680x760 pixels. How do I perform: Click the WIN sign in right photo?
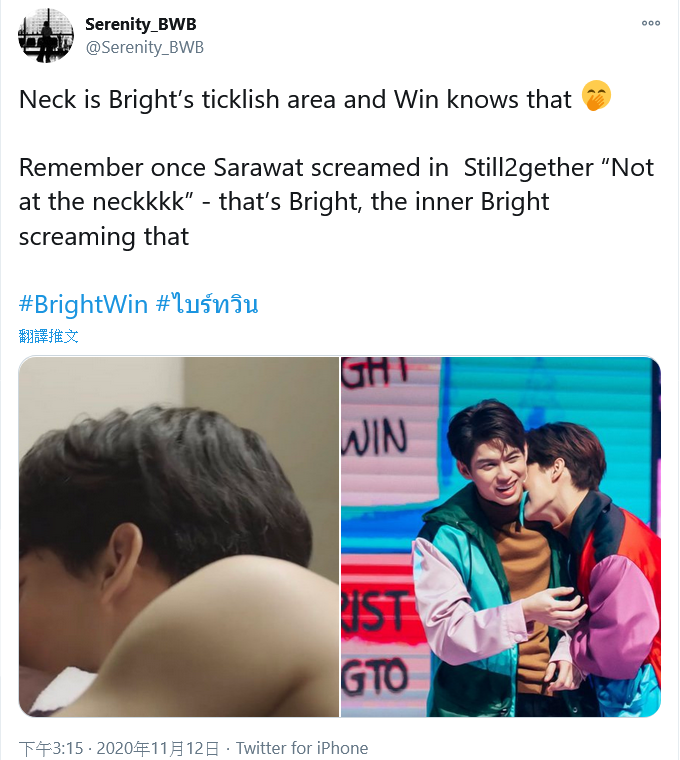pos(375,438)
